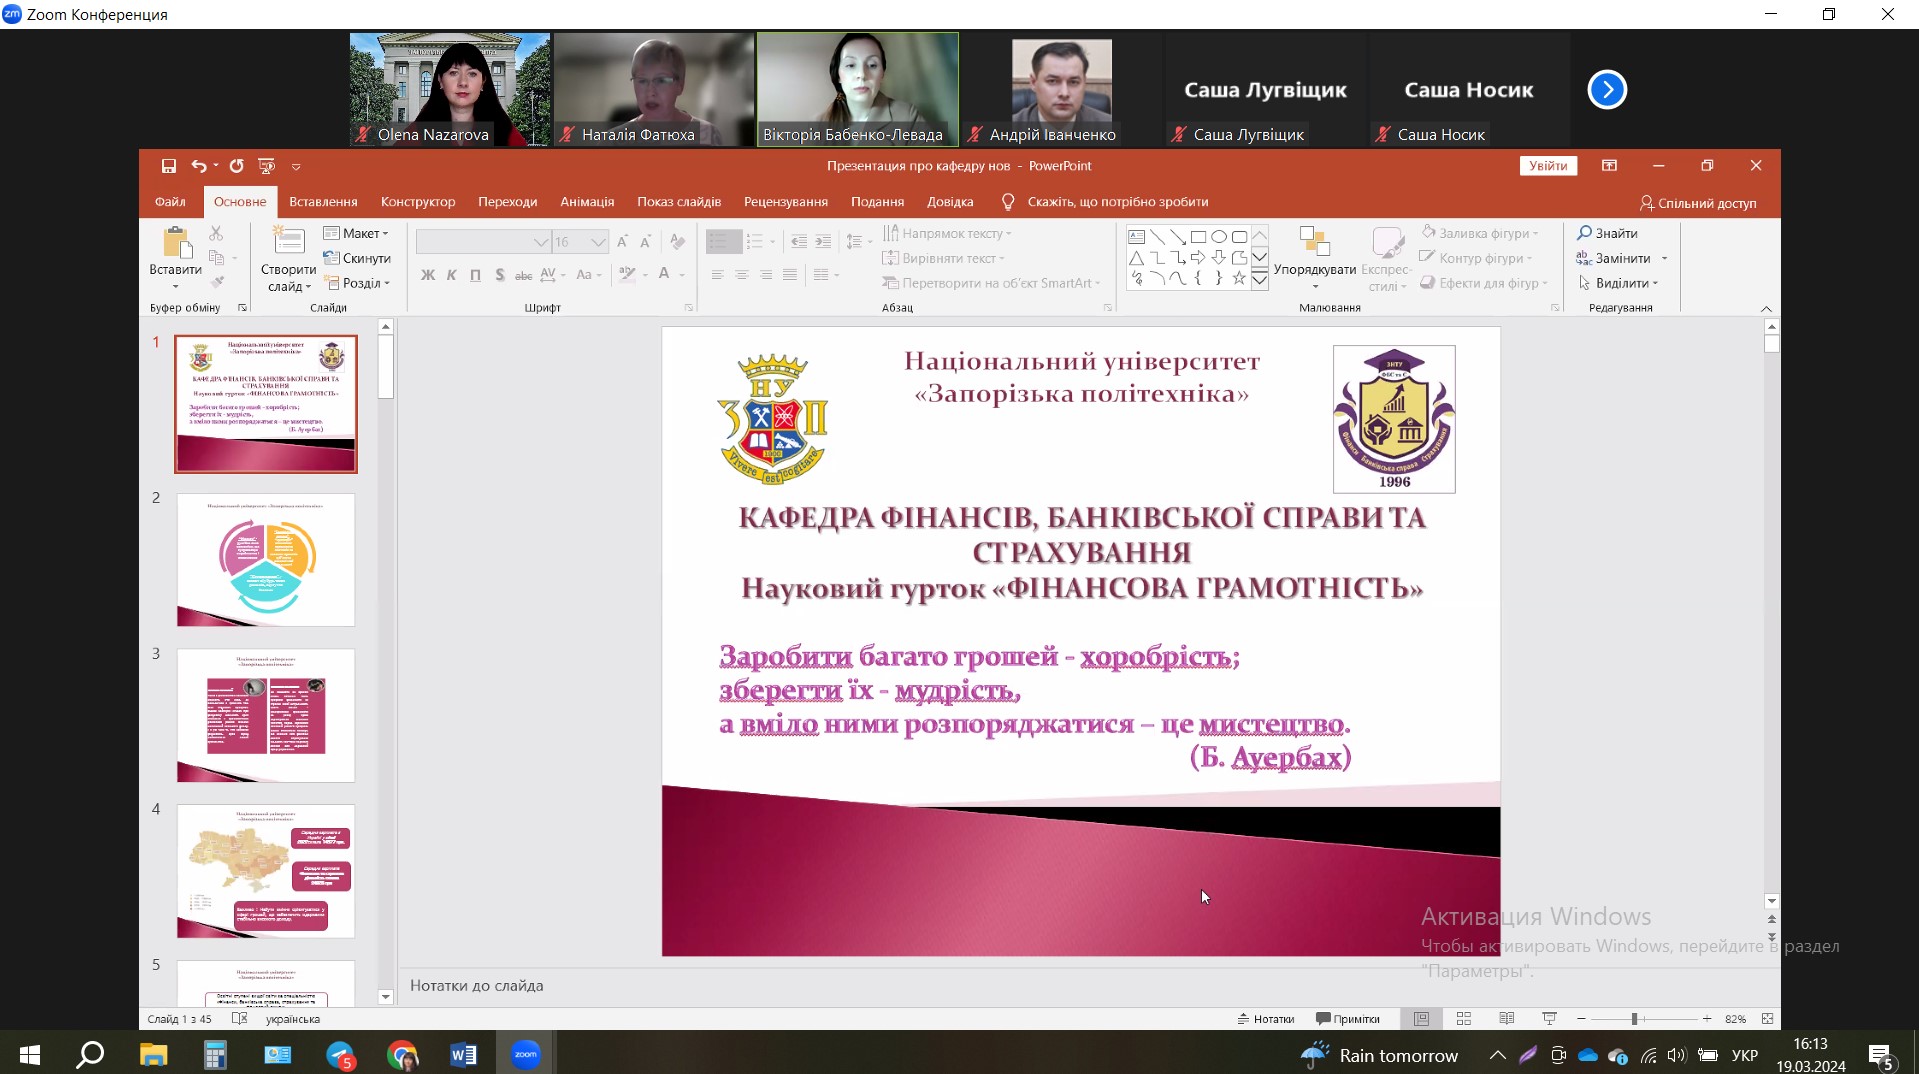Open the Анімація ribbon tab
Viewport: 1919px width, 1074px height.
click(587, 202)
